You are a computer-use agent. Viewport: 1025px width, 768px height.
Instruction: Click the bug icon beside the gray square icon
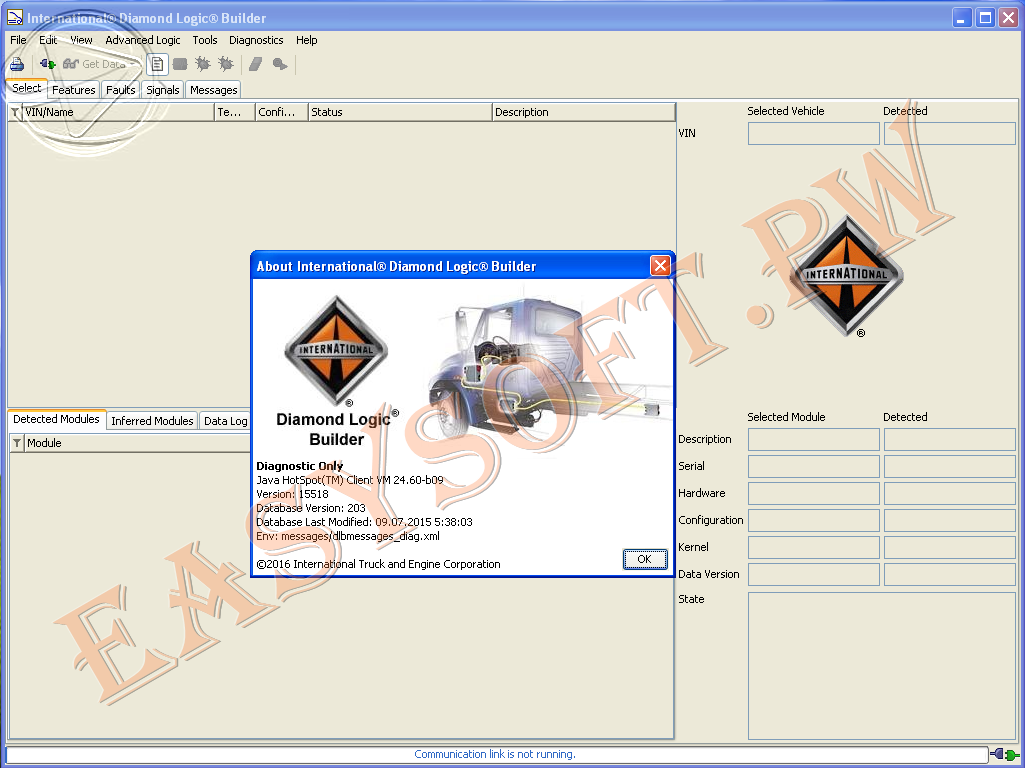[x=203, y=64]
